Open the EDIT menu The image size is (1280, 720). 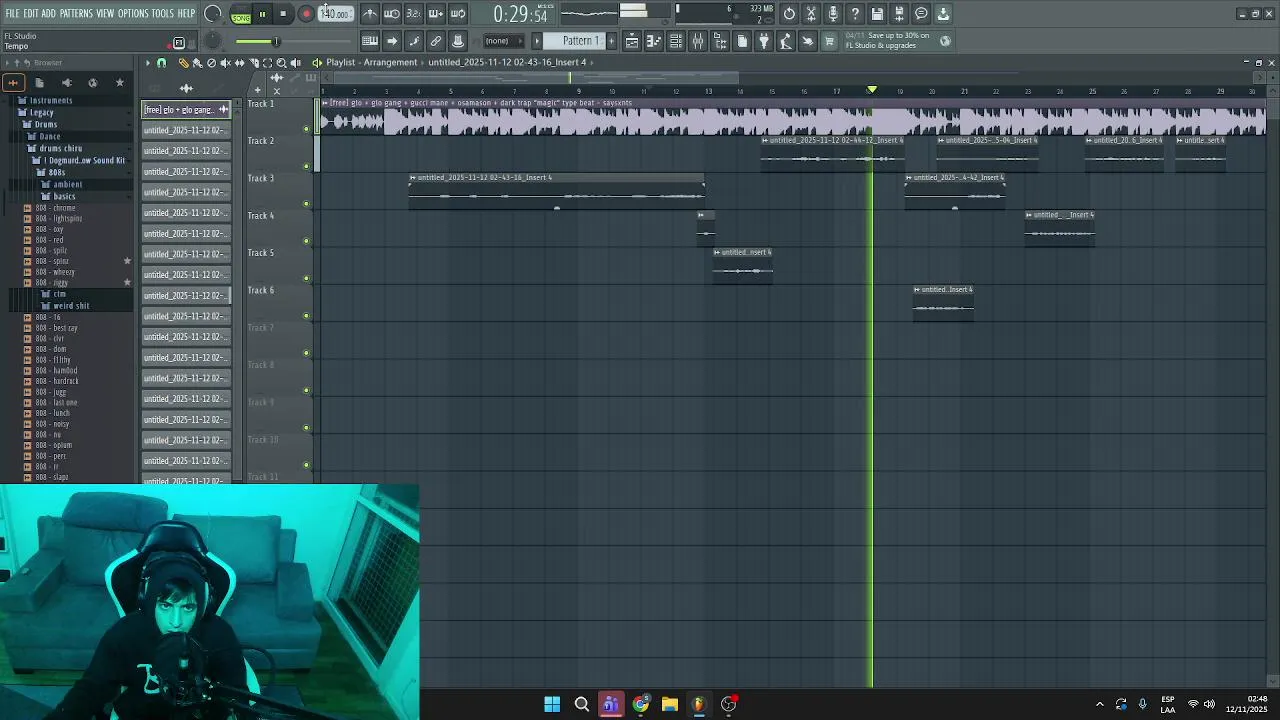pyautogui.click(x=31, y=13)
